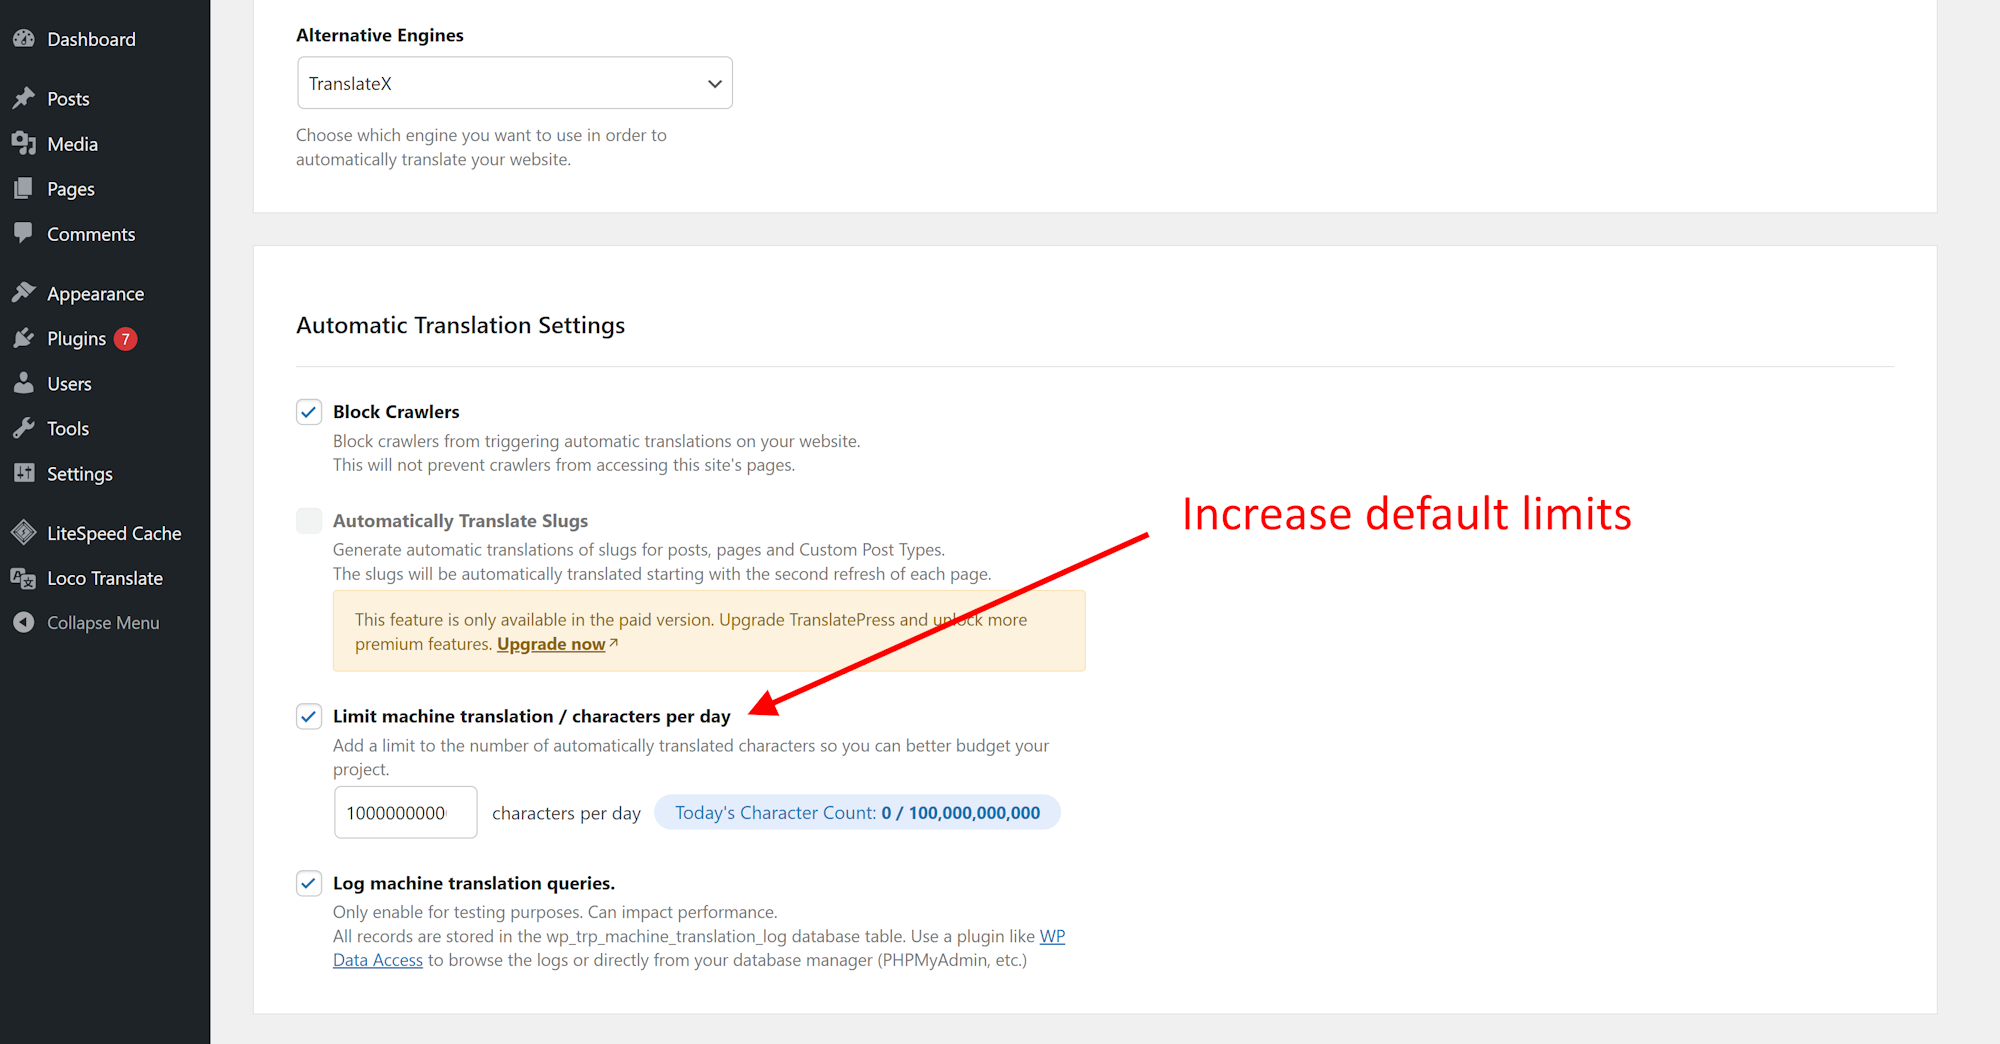Viewport: 2000px width, 1044px height.
Task: Click the Tools wrench icon
Action: tap(24, 428)
